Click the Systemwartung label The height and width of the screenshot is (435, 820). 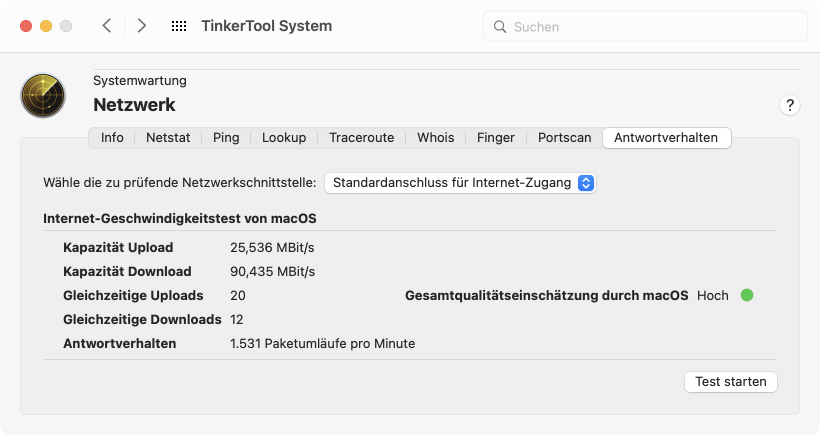tap(140, 81)
